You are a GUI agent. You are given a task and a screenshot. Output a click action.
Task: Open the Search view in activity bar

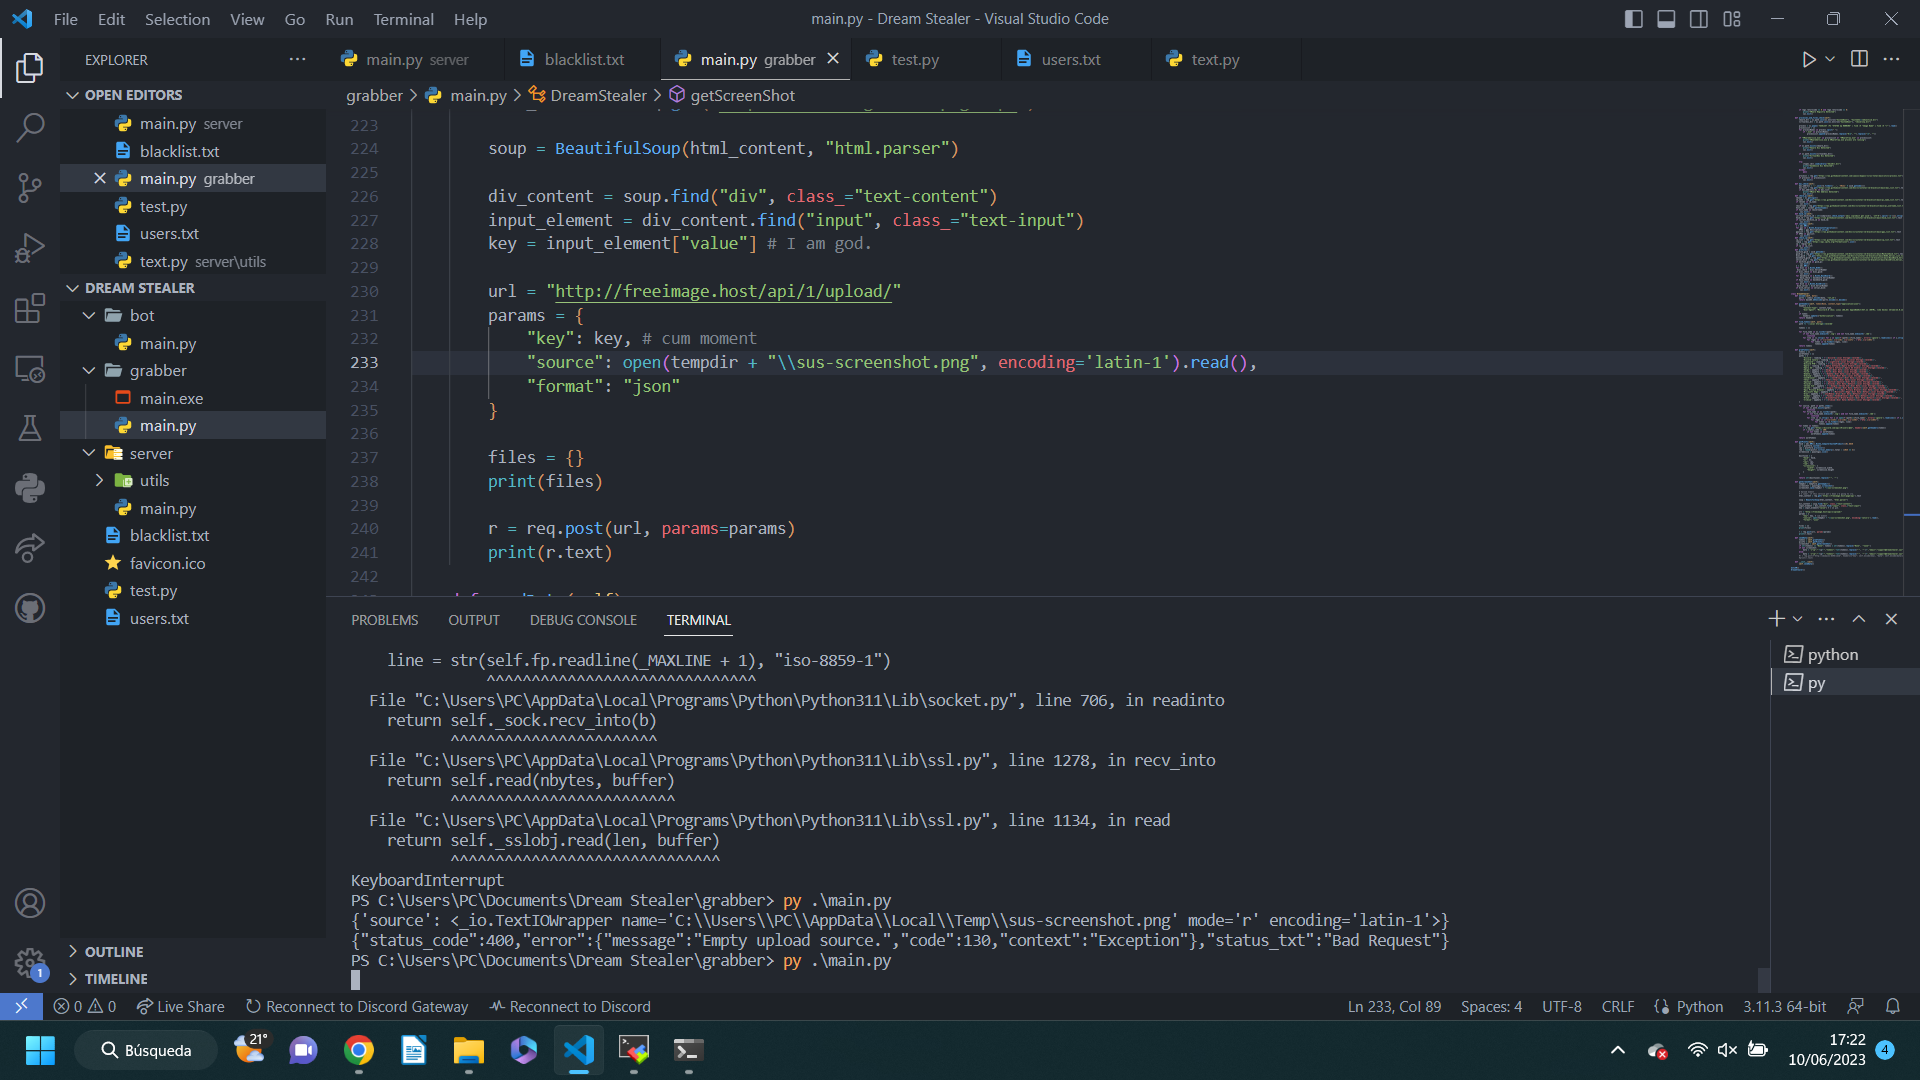click(30, 127)
